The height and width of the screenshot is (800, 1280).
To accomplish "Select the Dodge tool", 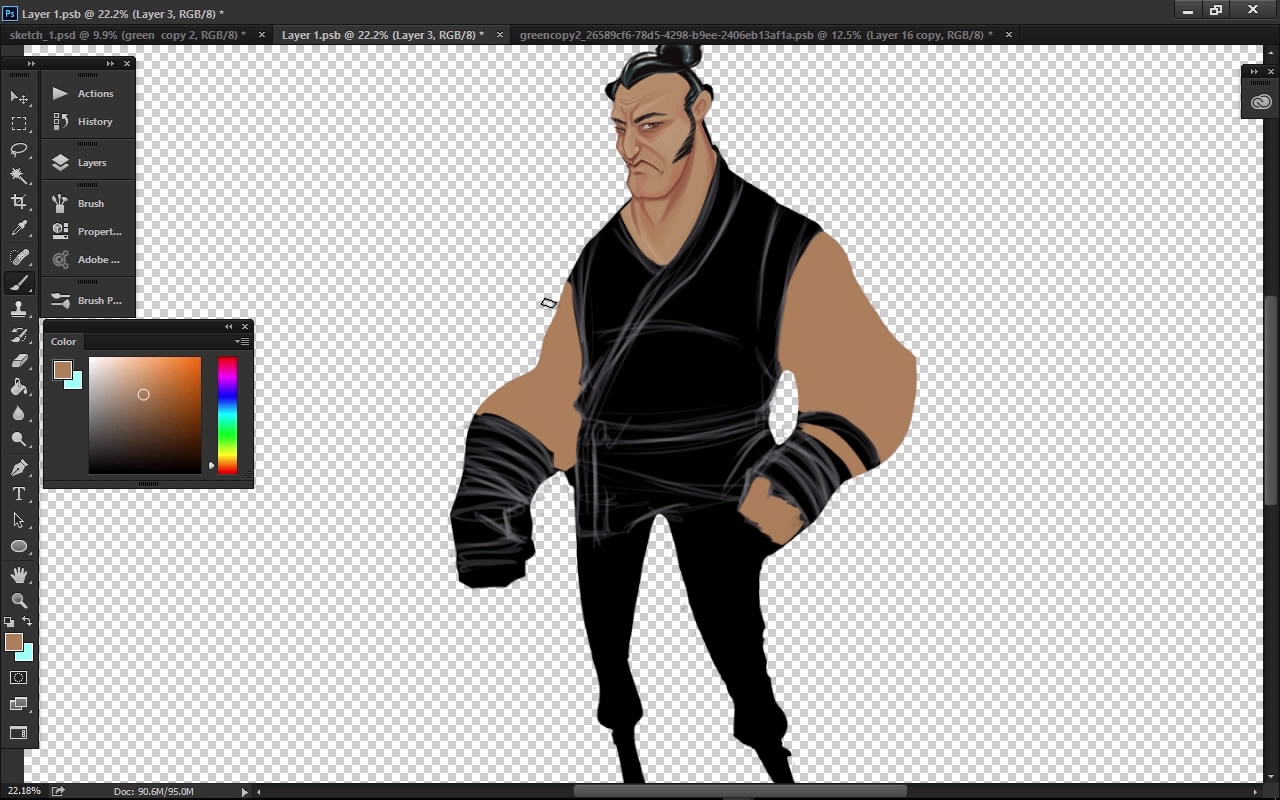I will click(x=19, y=439).
